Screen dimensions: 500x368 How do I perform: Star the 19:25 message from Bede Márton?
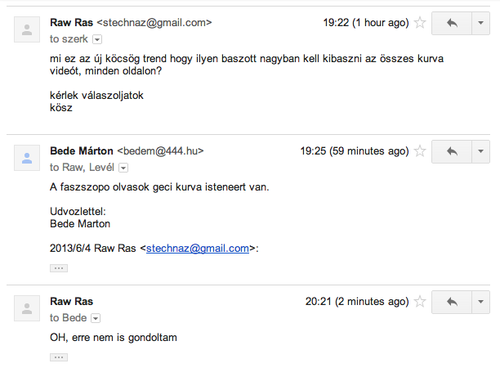pos(420,151)
